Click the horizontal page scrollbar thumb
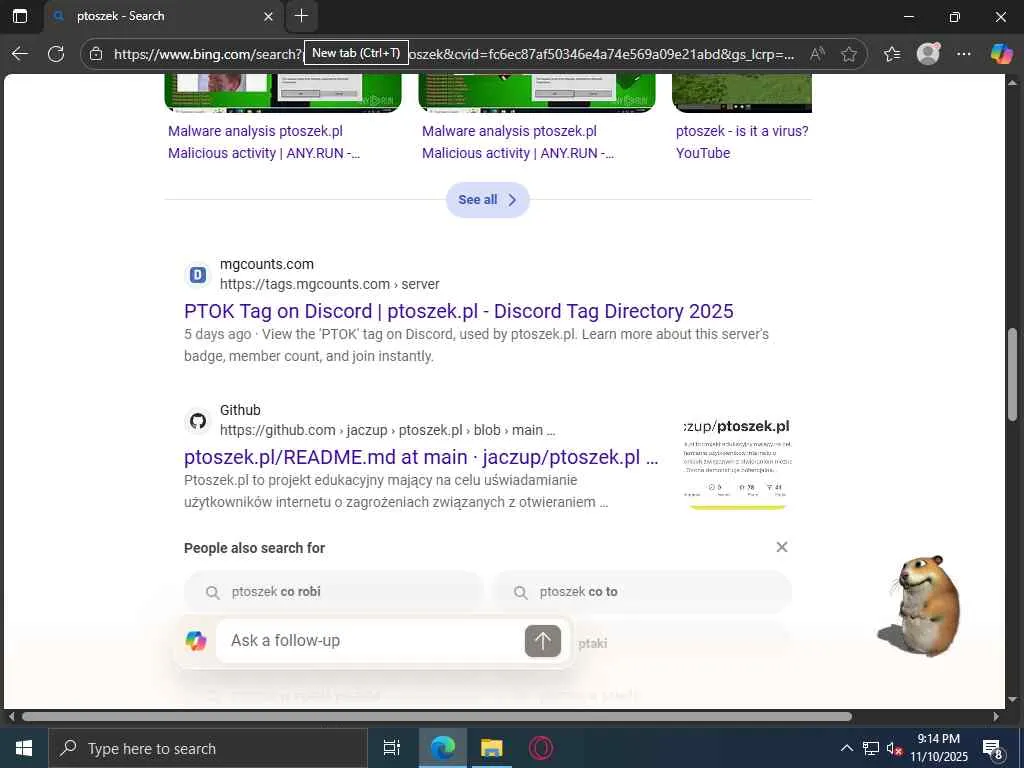 (436, 716)
